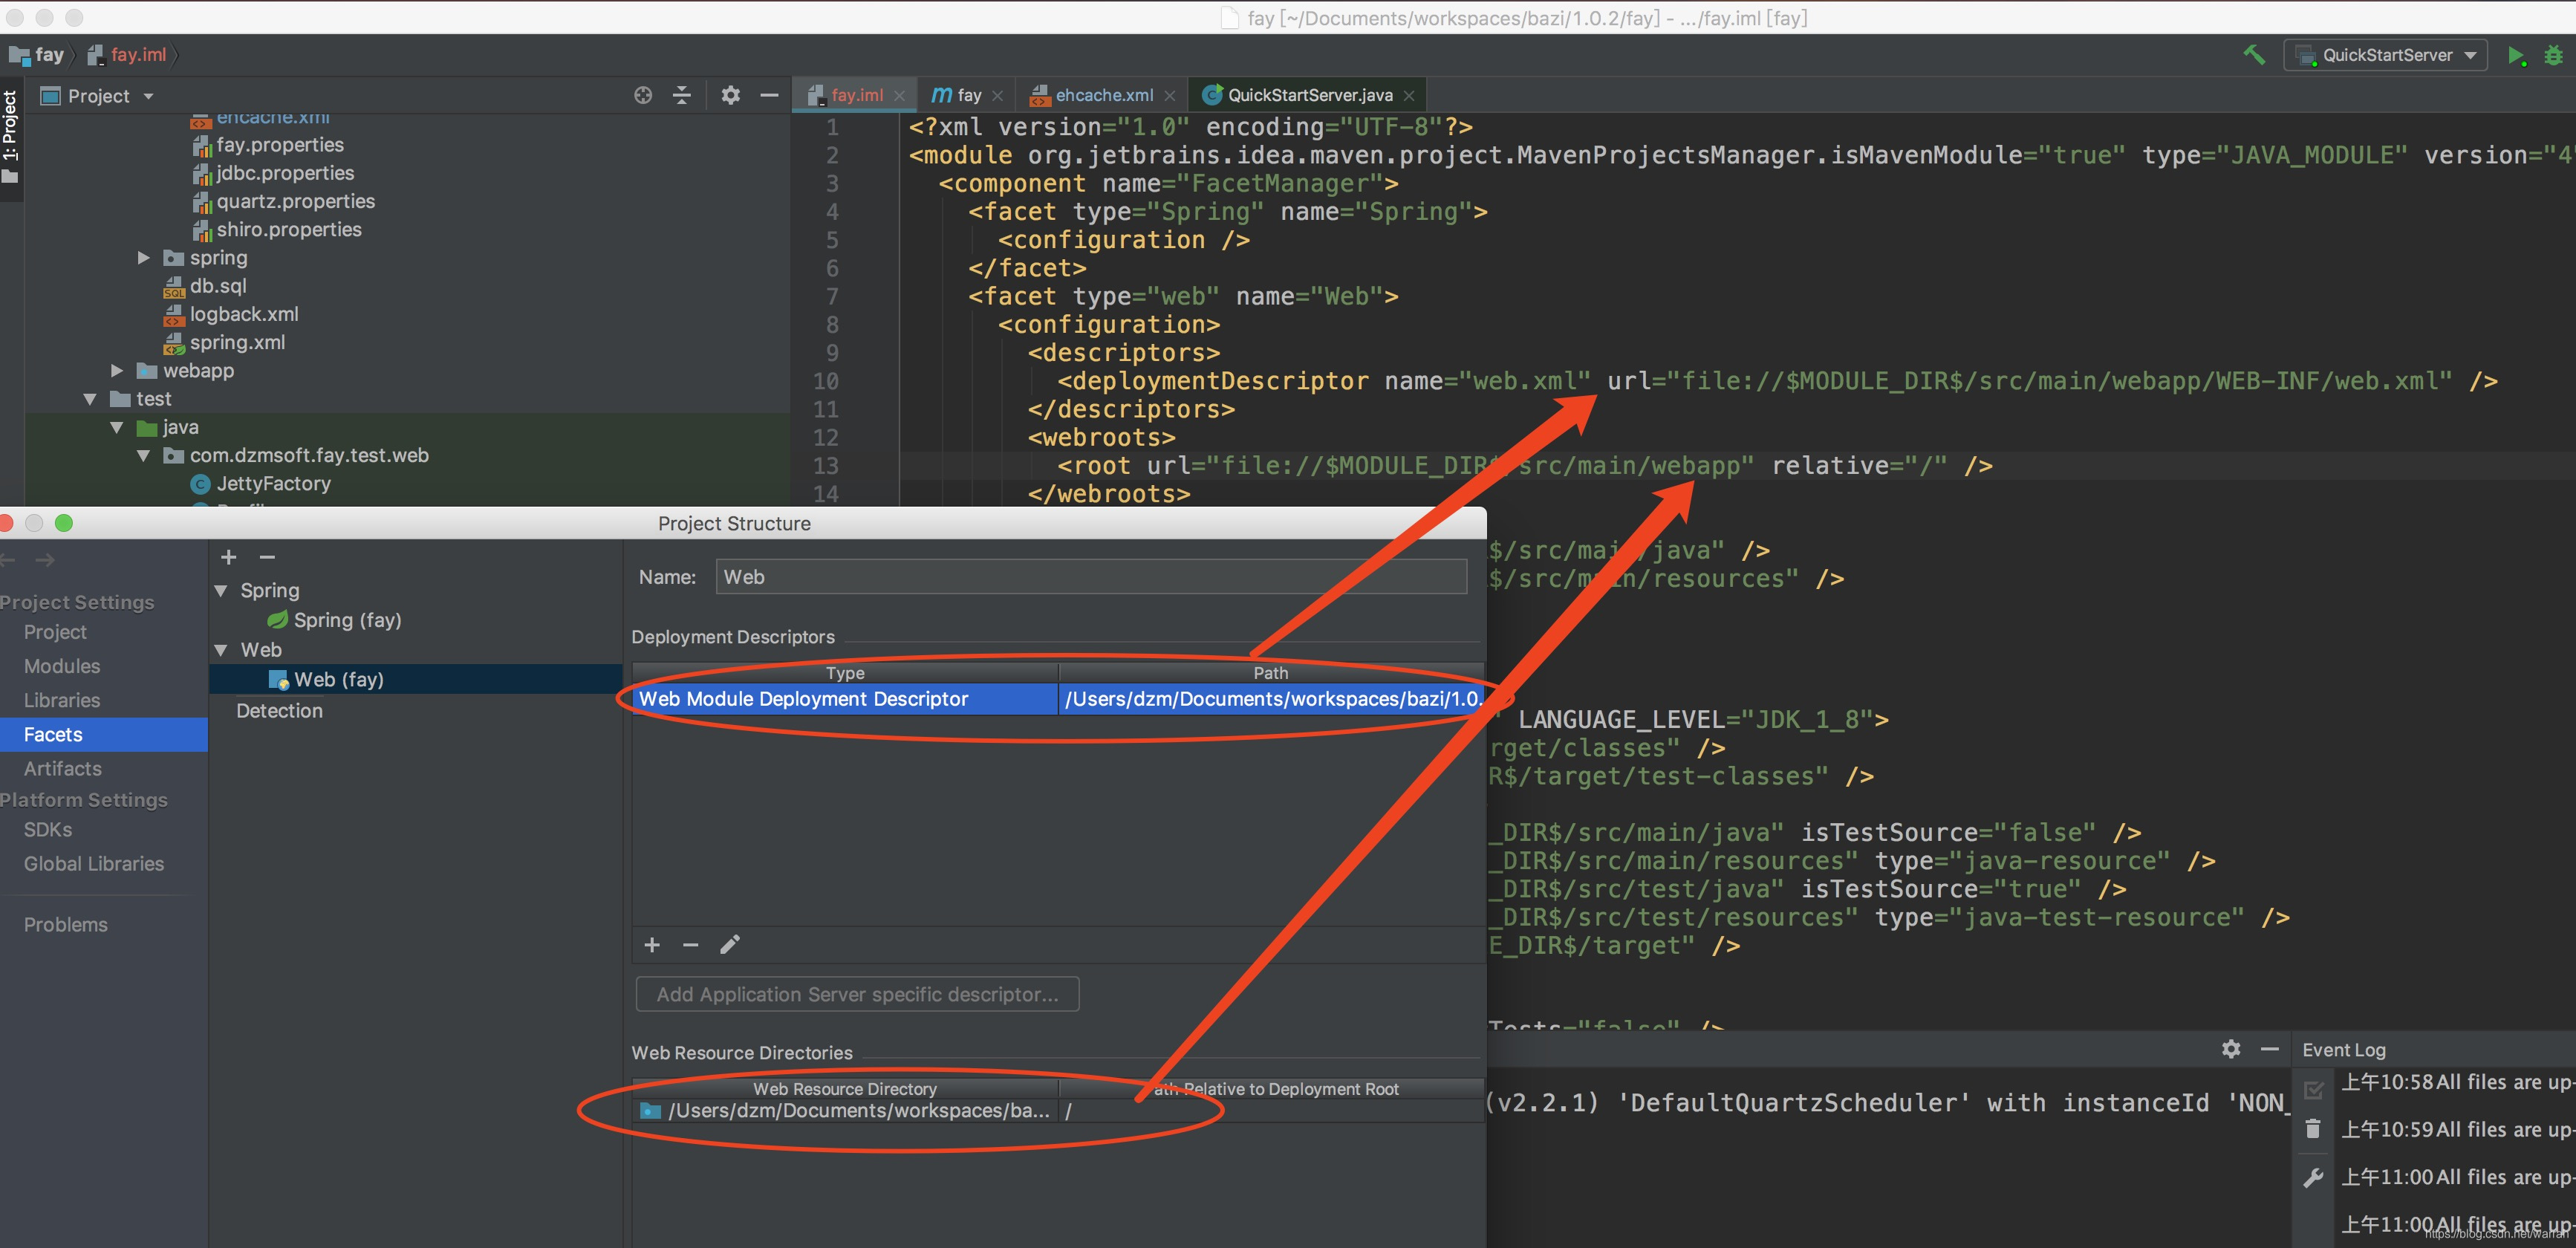This screenshot has width=2576, height=1248.
Task: Open Project panel settings gear
Action: tap(731, 95)
